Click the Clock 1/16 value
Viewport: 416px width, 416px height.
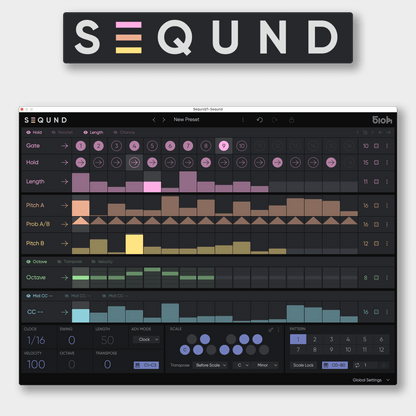pyautogui.click(x=36, y=340)
